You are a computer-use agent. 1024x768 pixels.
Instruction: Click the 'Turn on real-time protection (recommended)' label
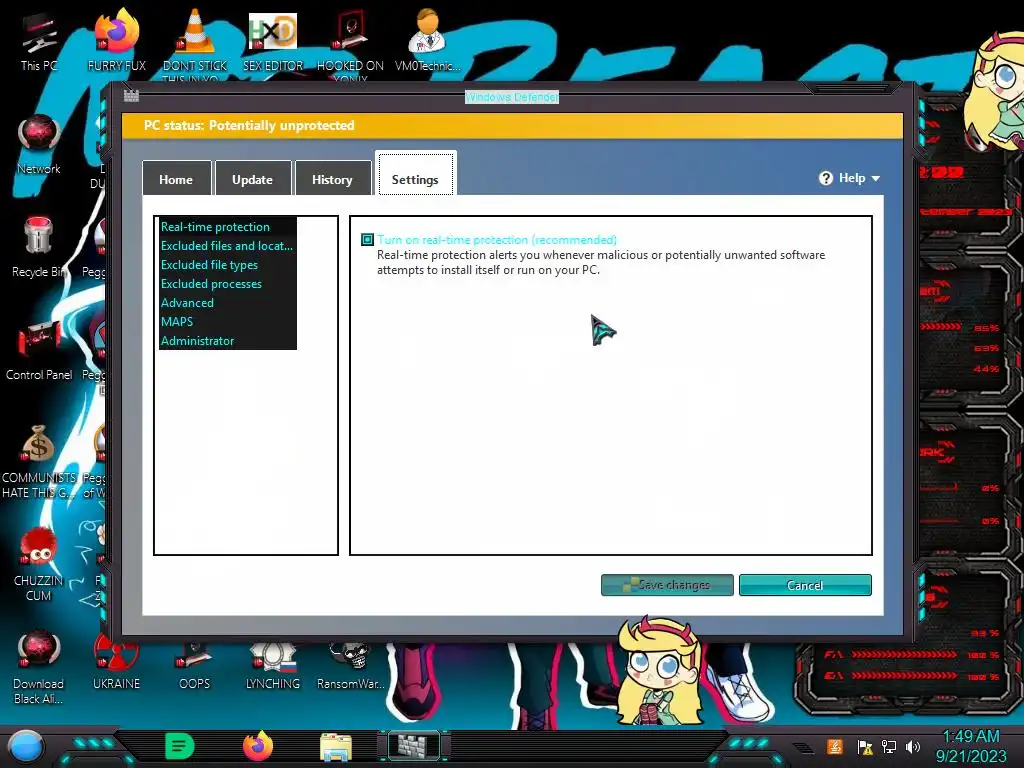[497, 240]
